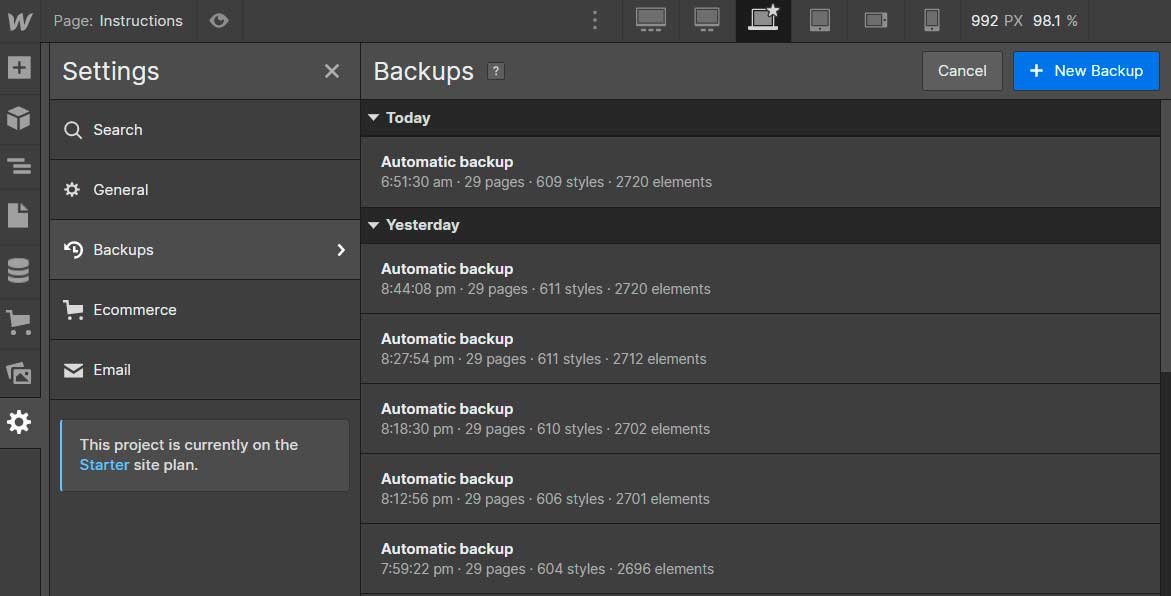Open the CMS collections panel
Viewport: 1171px width, 596px height.
coord(19,270)
